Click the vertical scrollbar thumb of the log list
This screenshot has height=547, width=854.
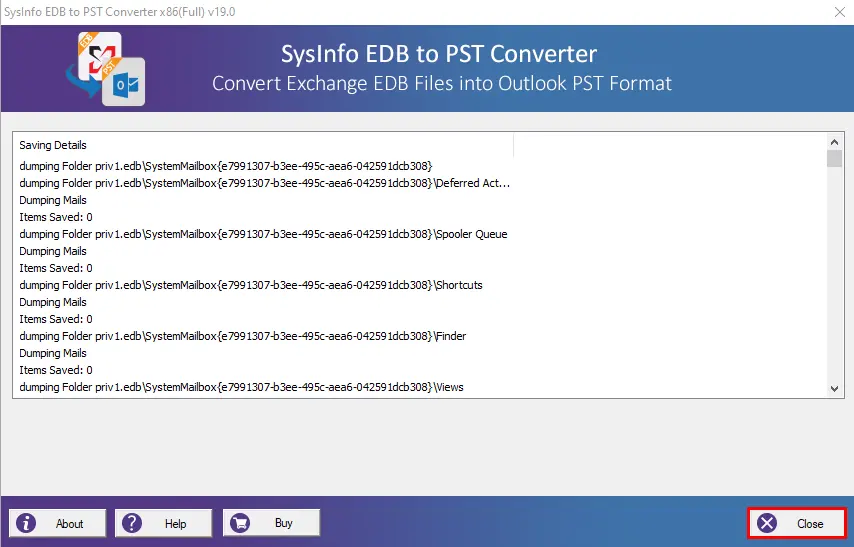(834, 159)
